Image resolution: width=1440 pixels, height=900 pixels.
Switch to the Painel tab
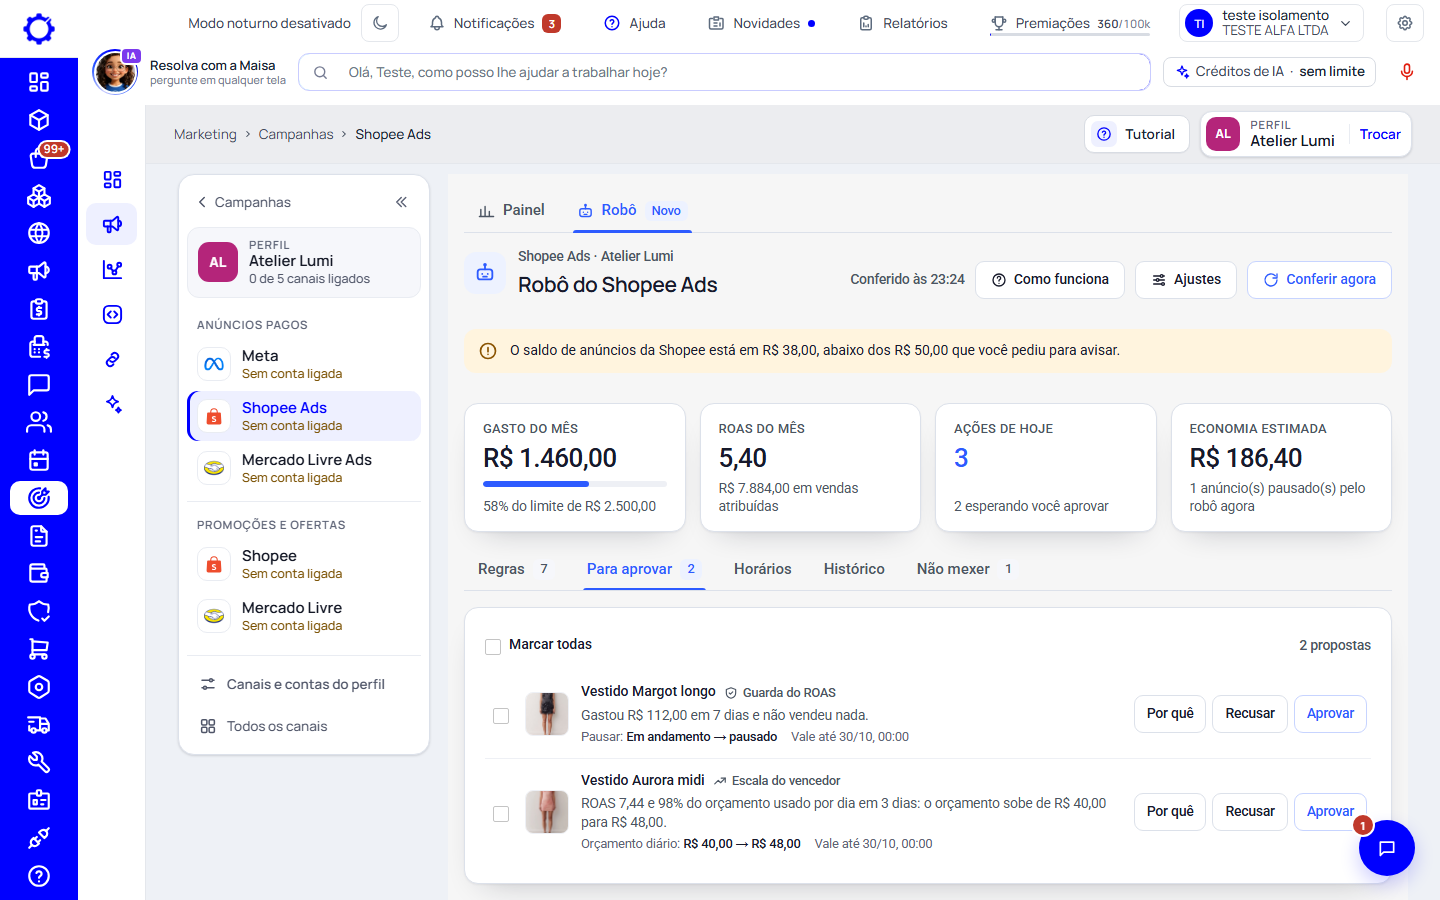(512, 210)
